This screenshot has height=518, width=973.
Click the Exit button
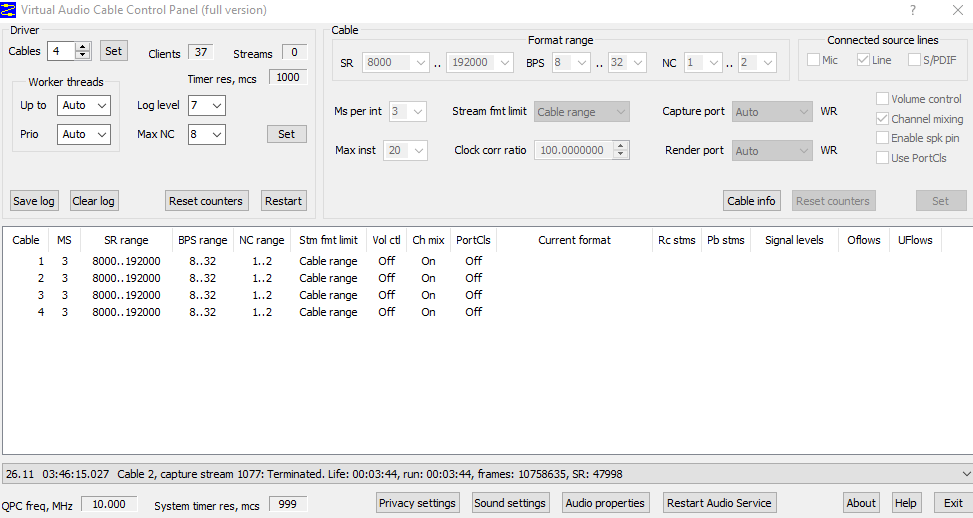tap(954, 503)
